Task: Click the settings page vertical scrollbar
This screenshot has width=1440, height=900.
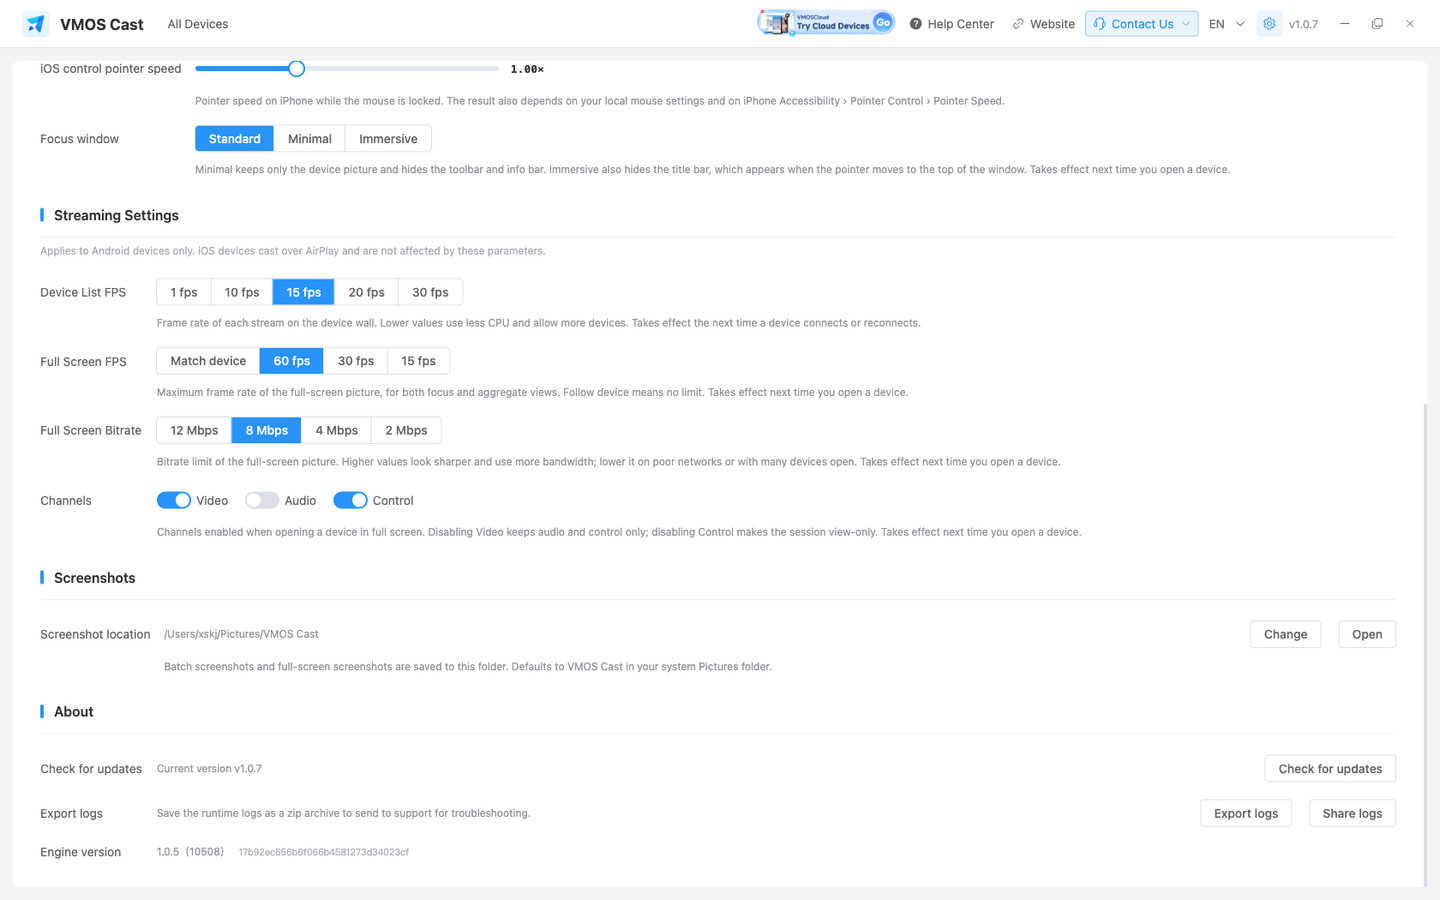Action: 1425,644
